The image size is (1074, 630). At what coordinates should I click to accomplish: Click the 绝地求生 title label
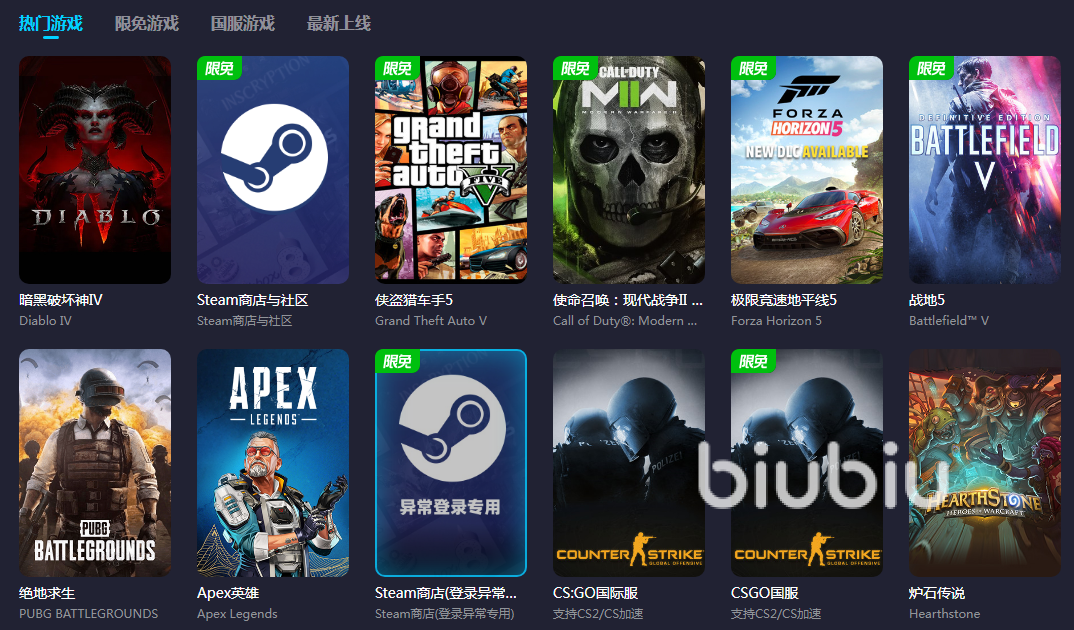[47, 593]
